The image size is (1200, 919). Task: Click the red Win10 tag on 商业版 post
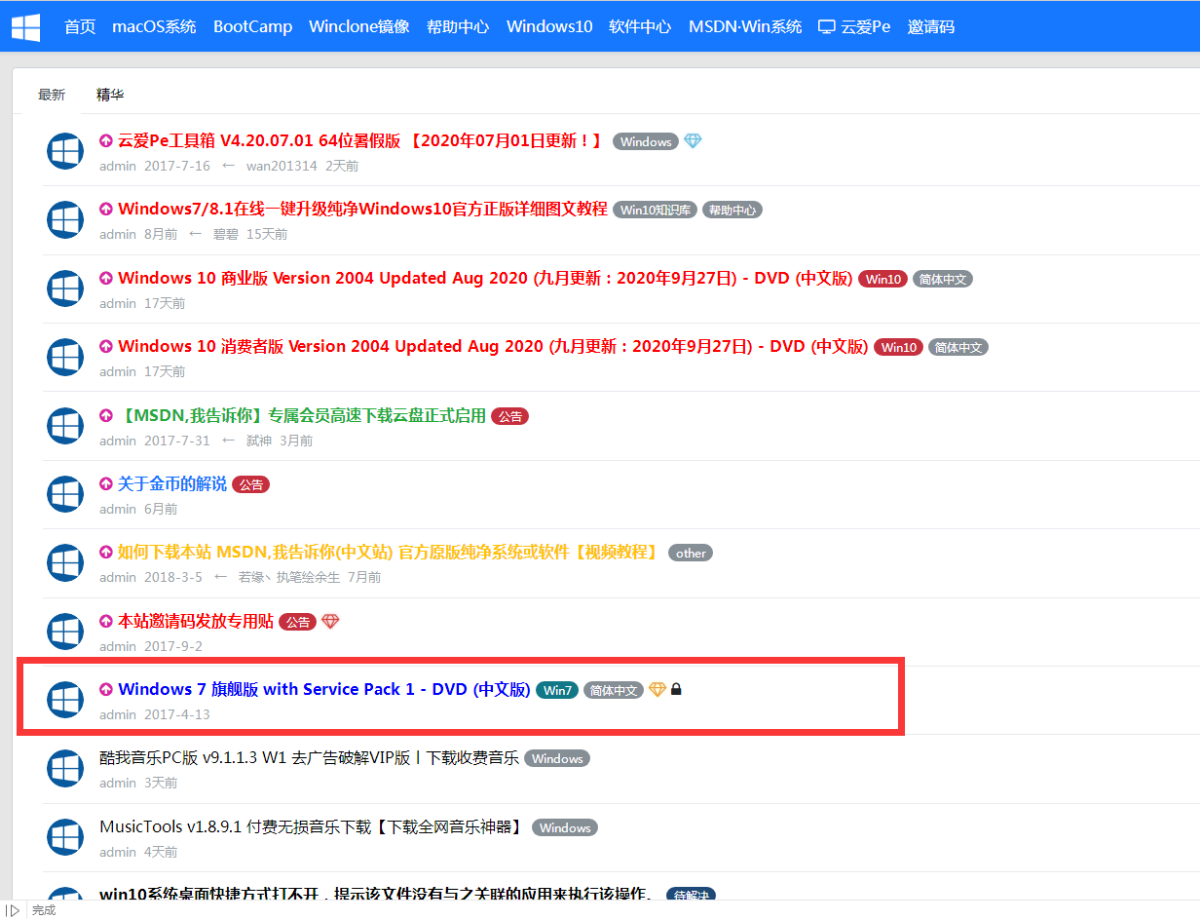883,279
